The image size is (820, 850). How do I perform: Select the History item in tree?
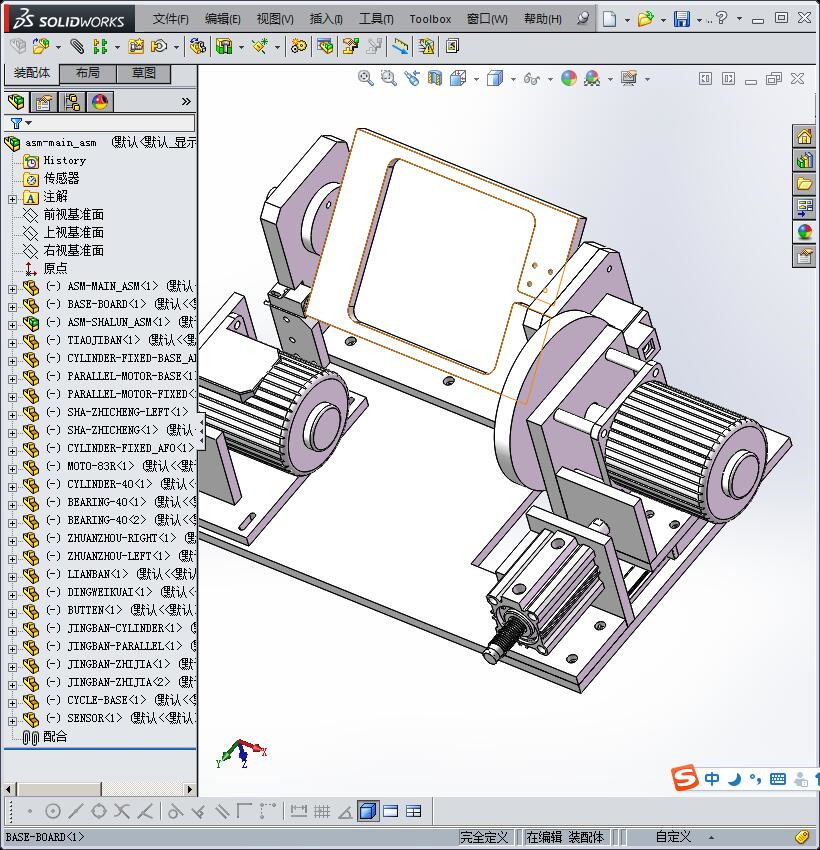64,160
